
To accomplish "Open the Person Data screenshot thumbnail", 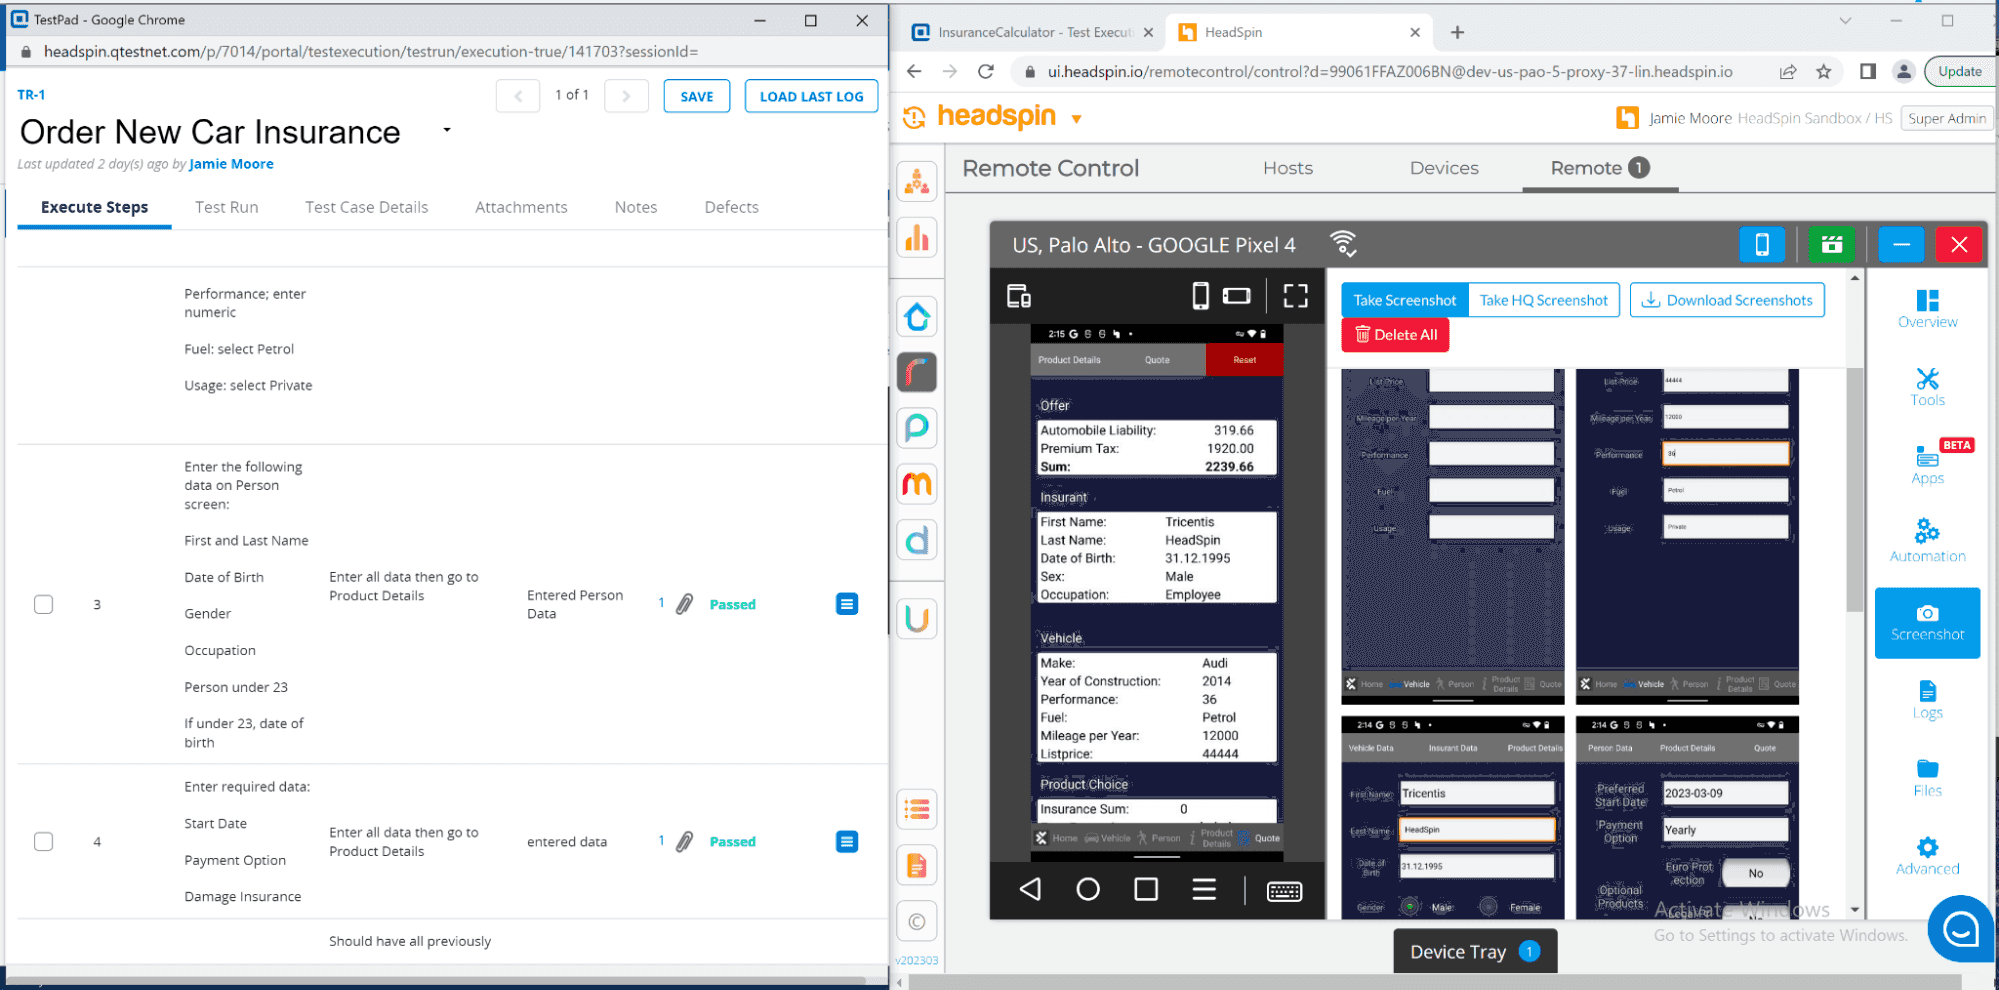I will point(1687,820).
